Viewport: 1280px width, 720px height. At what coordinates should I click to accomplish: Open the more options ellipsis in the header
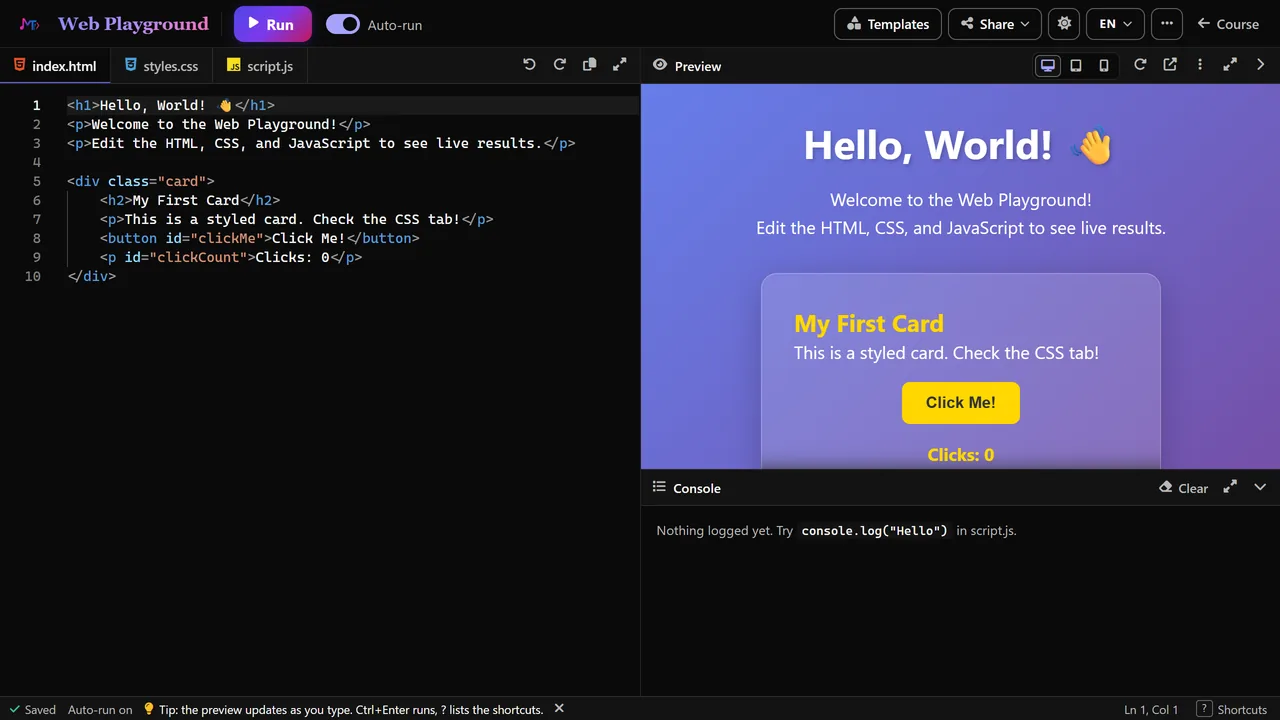tap(1167, 24)
